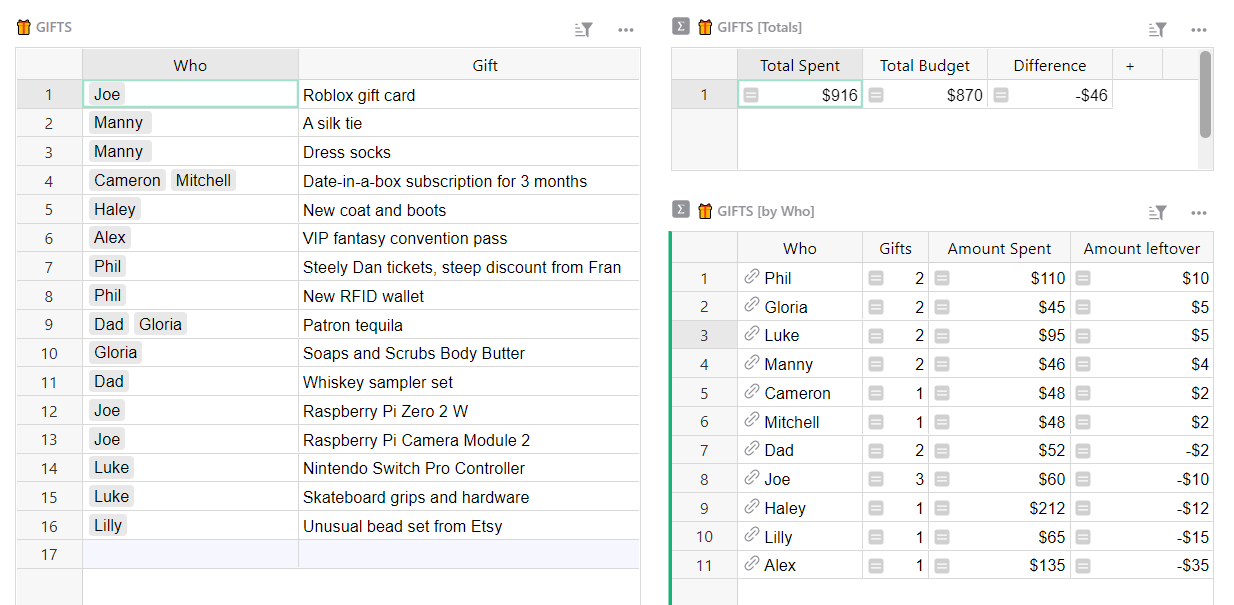Screen dimensions: 1234x605
Task: Click the formula icon in Total Spent cell
Action: point(751,95)
